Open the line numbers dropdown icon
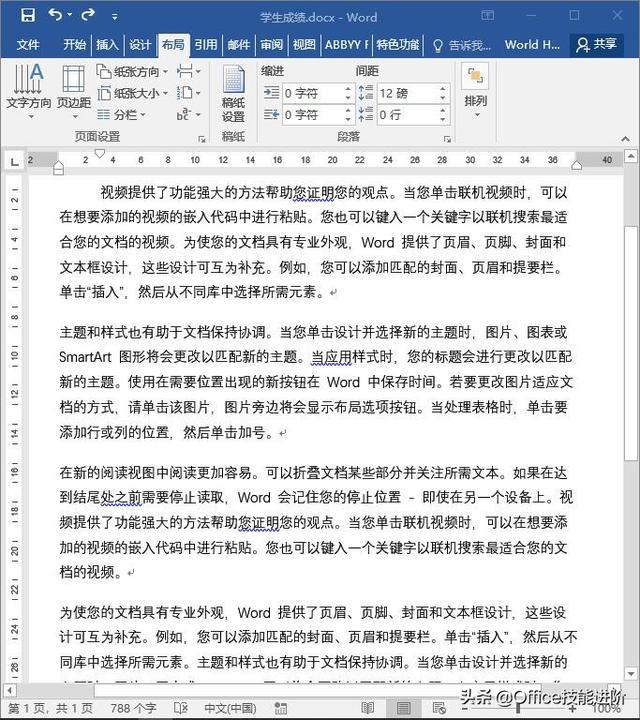Screen dimensions: 640x720 189,93
